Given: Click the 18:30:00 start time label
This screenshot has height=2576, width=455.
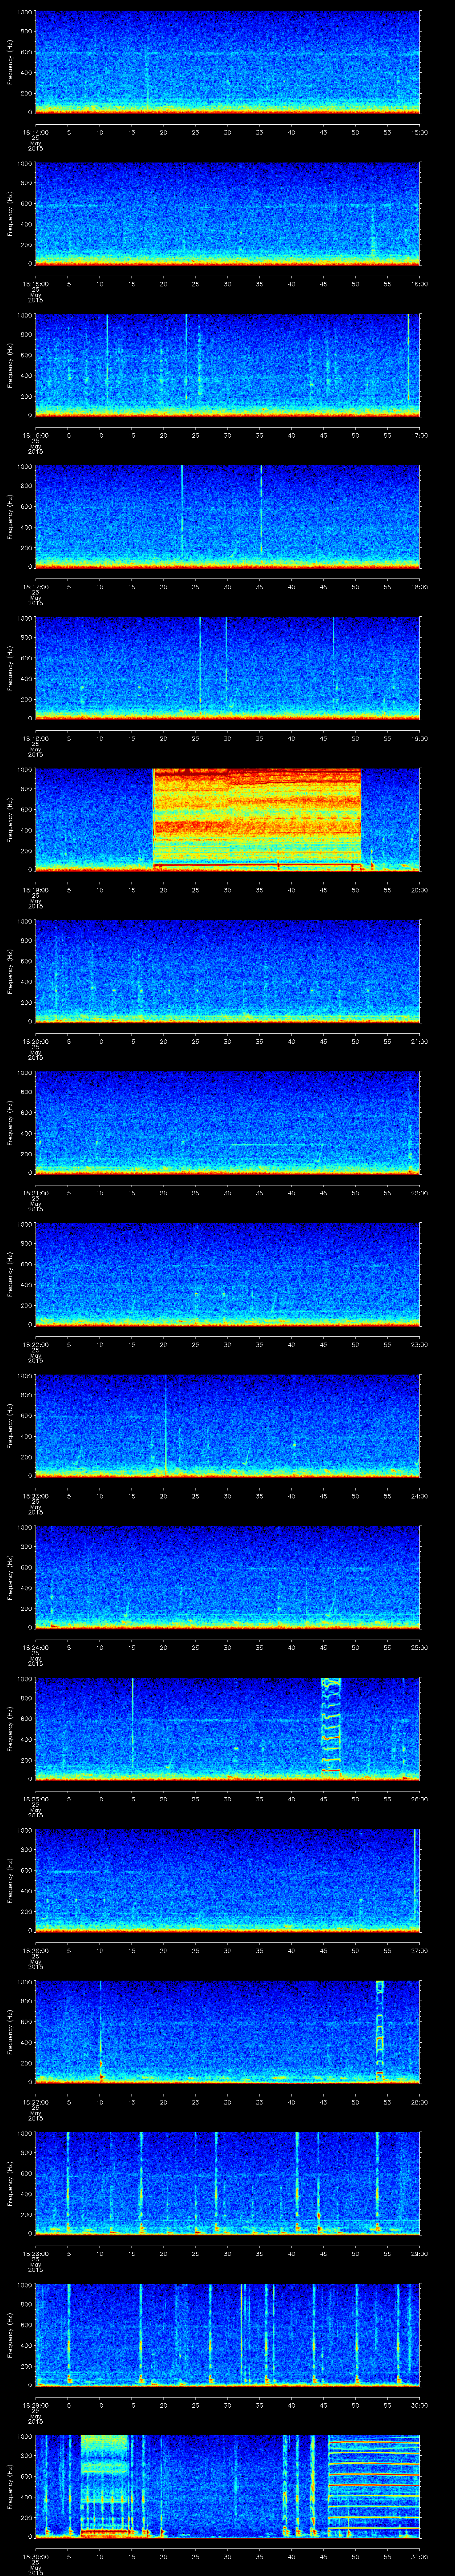Looking at the screenshot, I should coord(35,2556).
